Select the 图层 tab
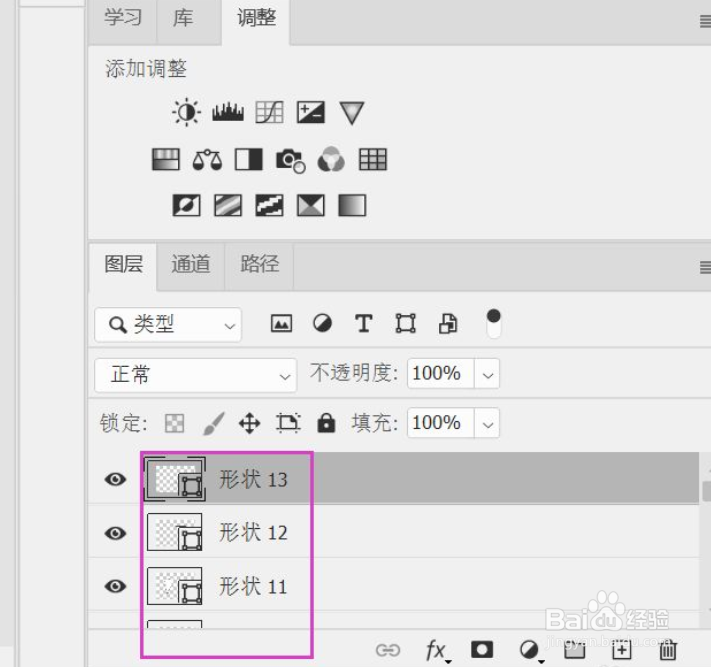The width and height of the screenshot is (711, 667). point(123,264)
